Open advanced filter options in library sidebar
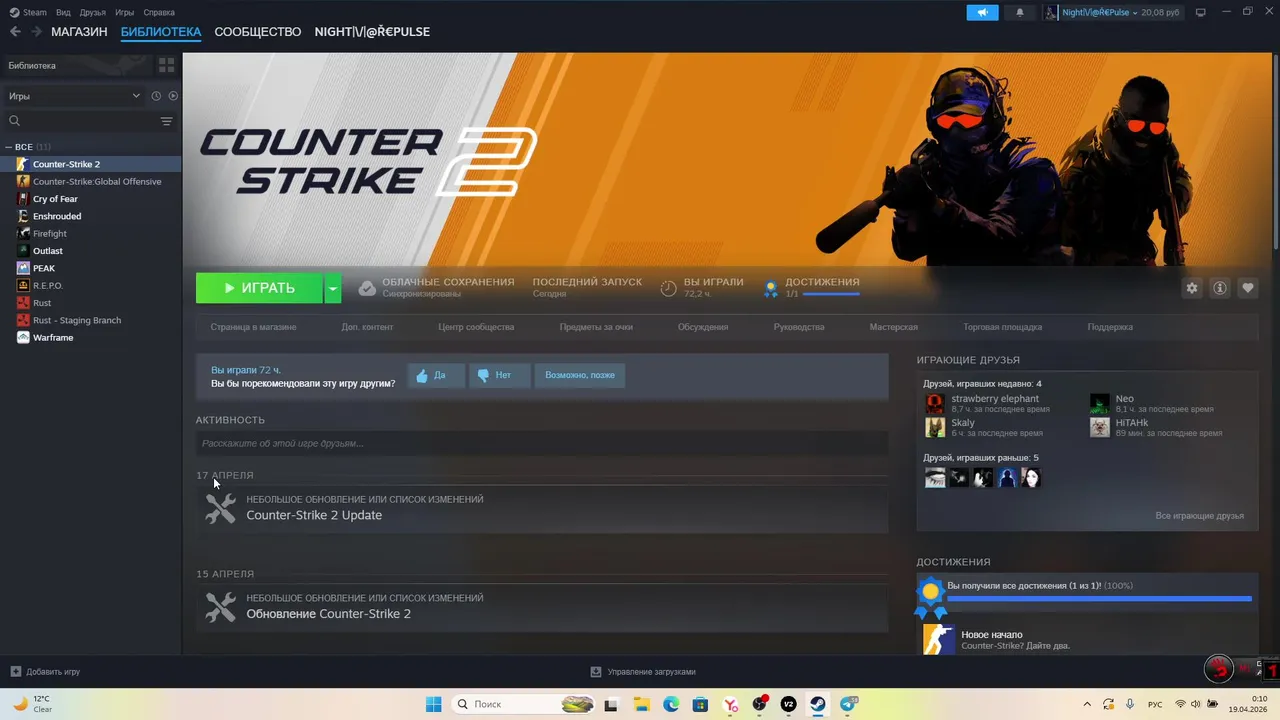This screenshot has height=720, width=1280. pyautogui.click(x=166, y=121)
